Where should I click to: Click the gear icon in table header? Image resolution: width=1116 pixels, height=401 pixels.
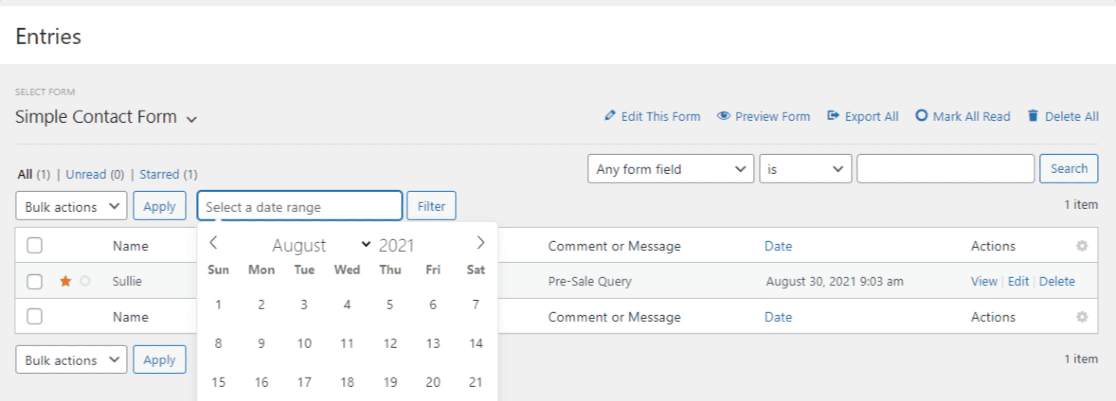[1081, 246]
